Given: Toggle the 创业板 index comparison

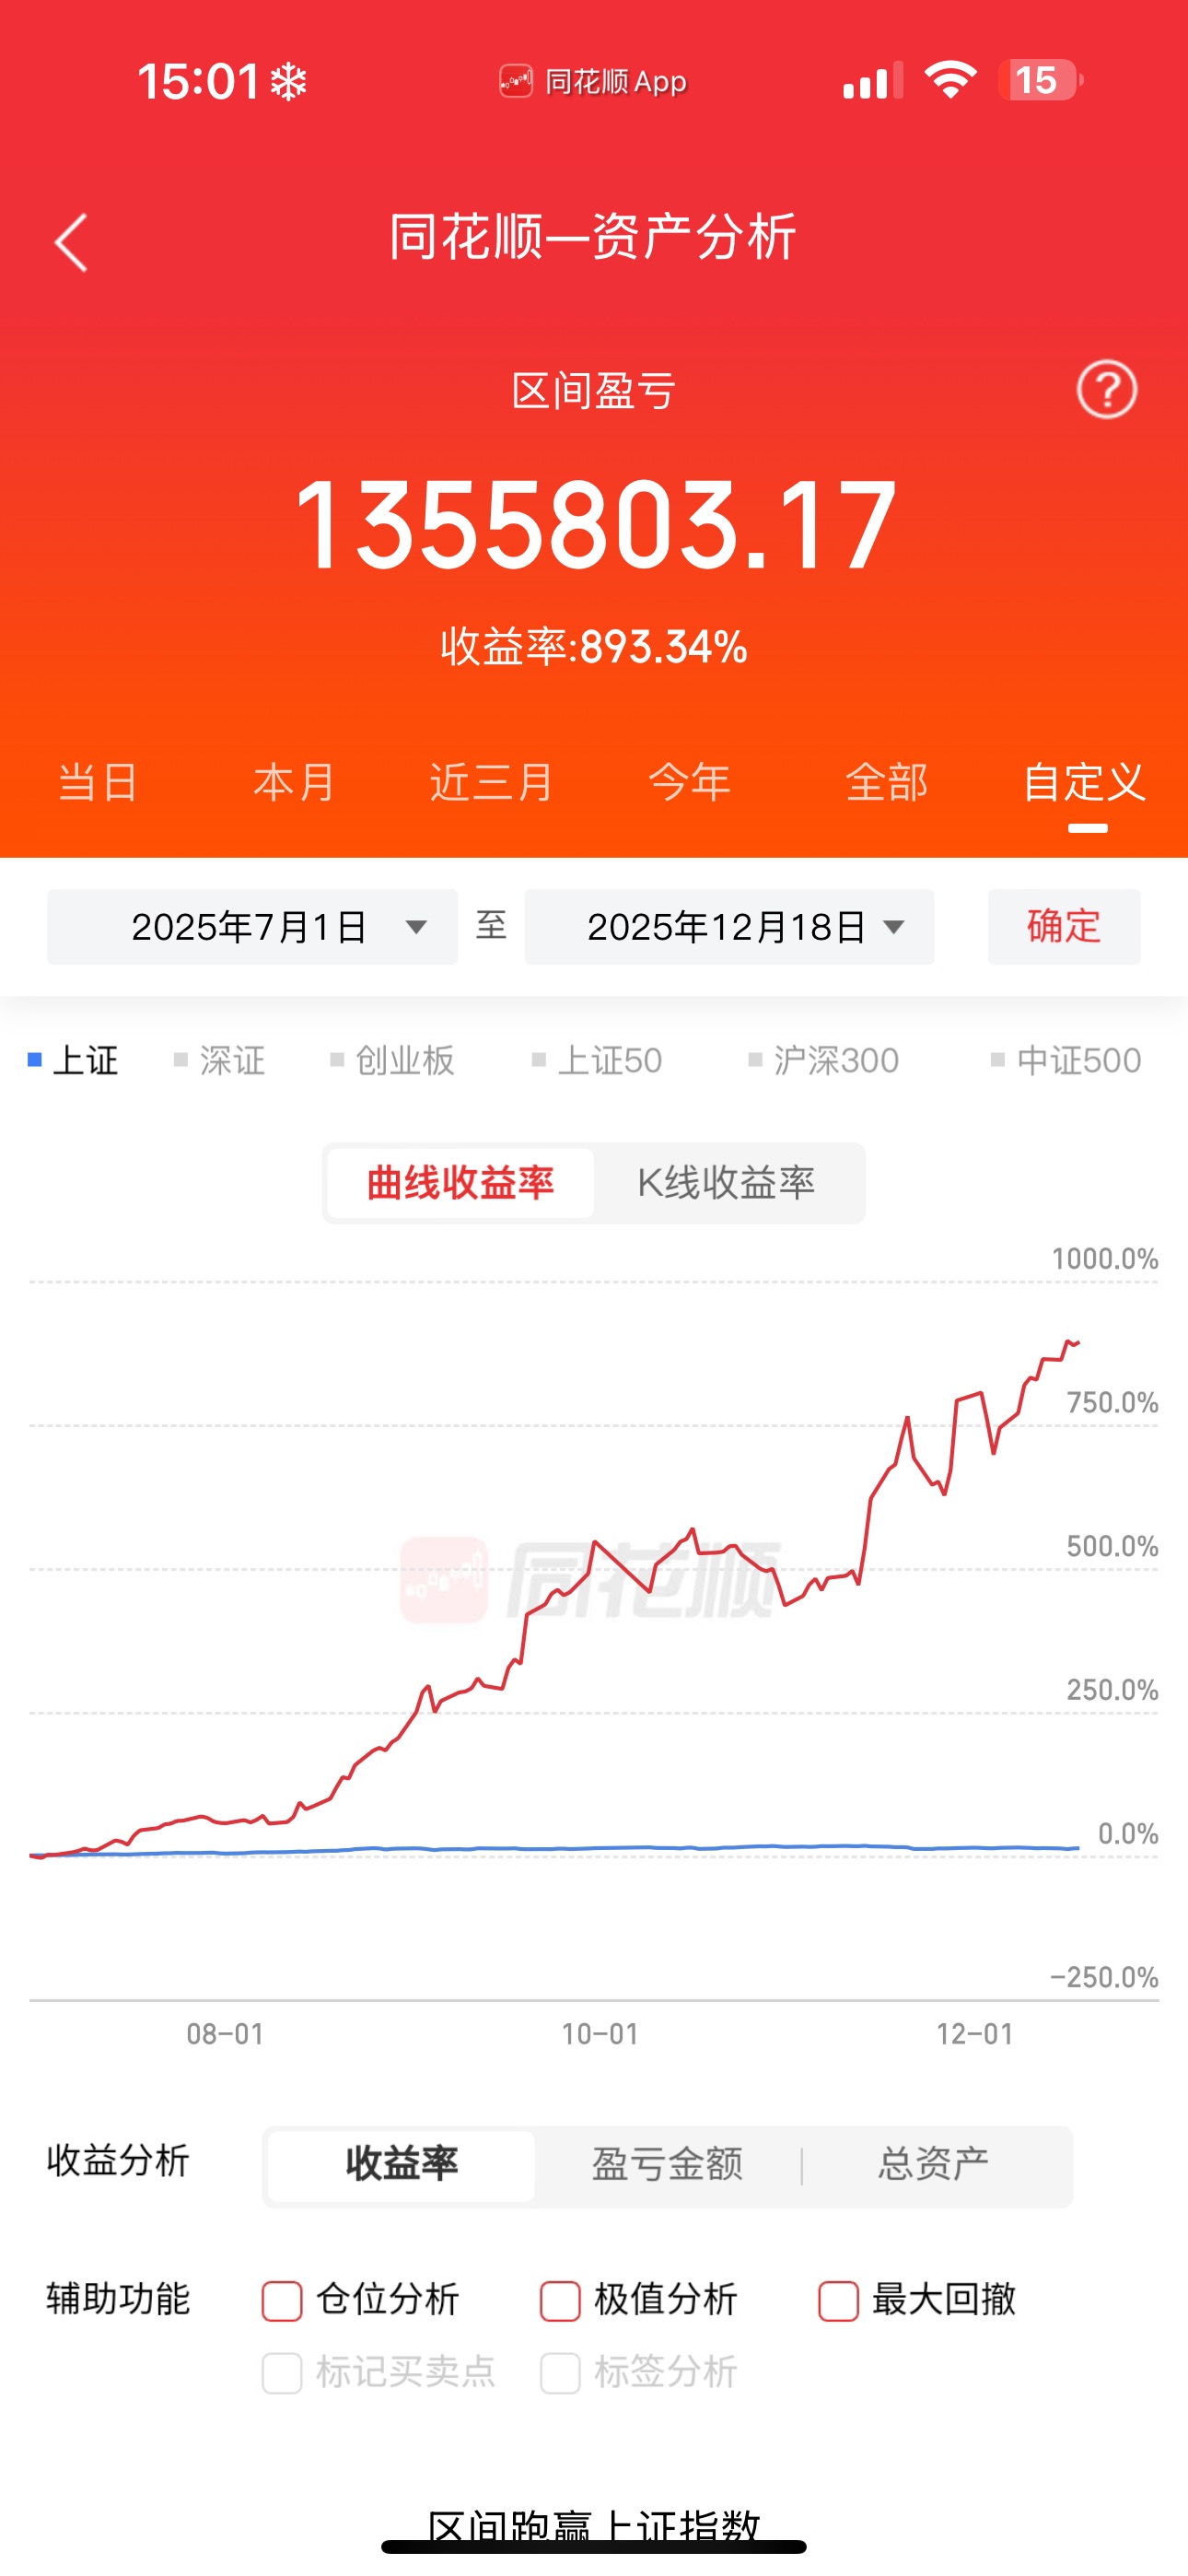Looking at the screenshot, I should coord(393,1060).
